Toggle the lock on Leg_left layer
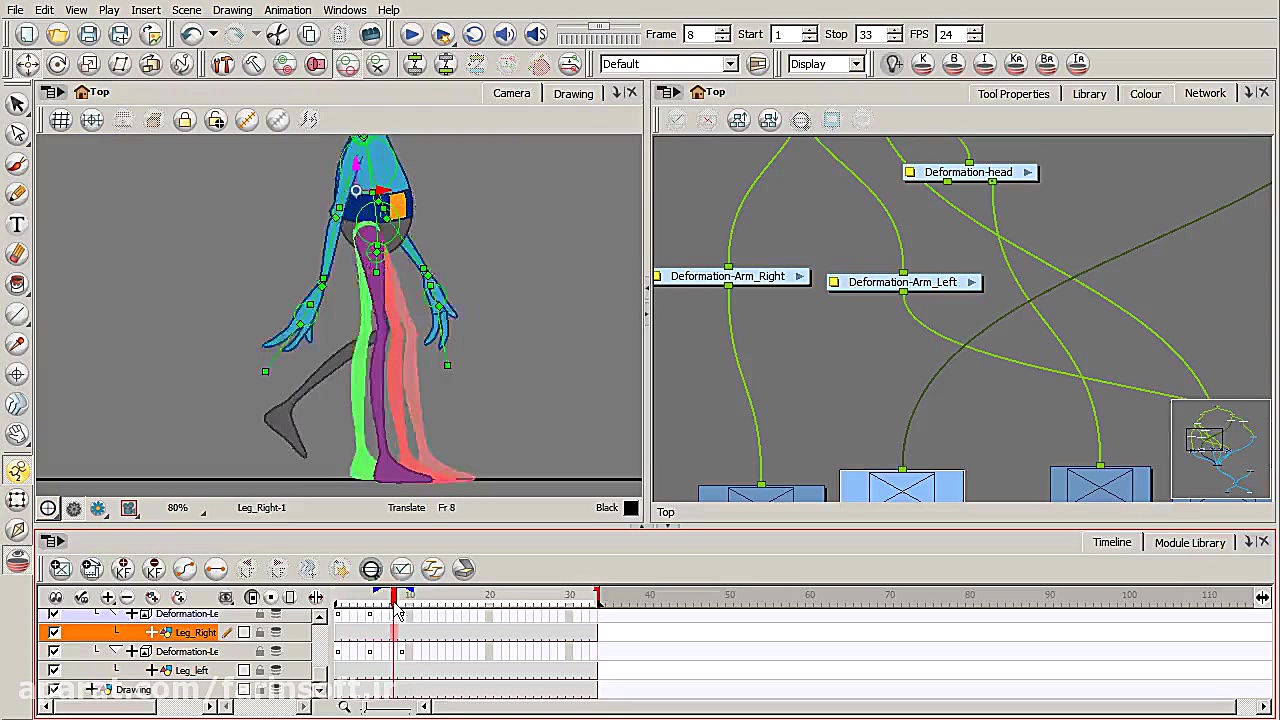The image size is (1280, 720). [x=260, y=670]
